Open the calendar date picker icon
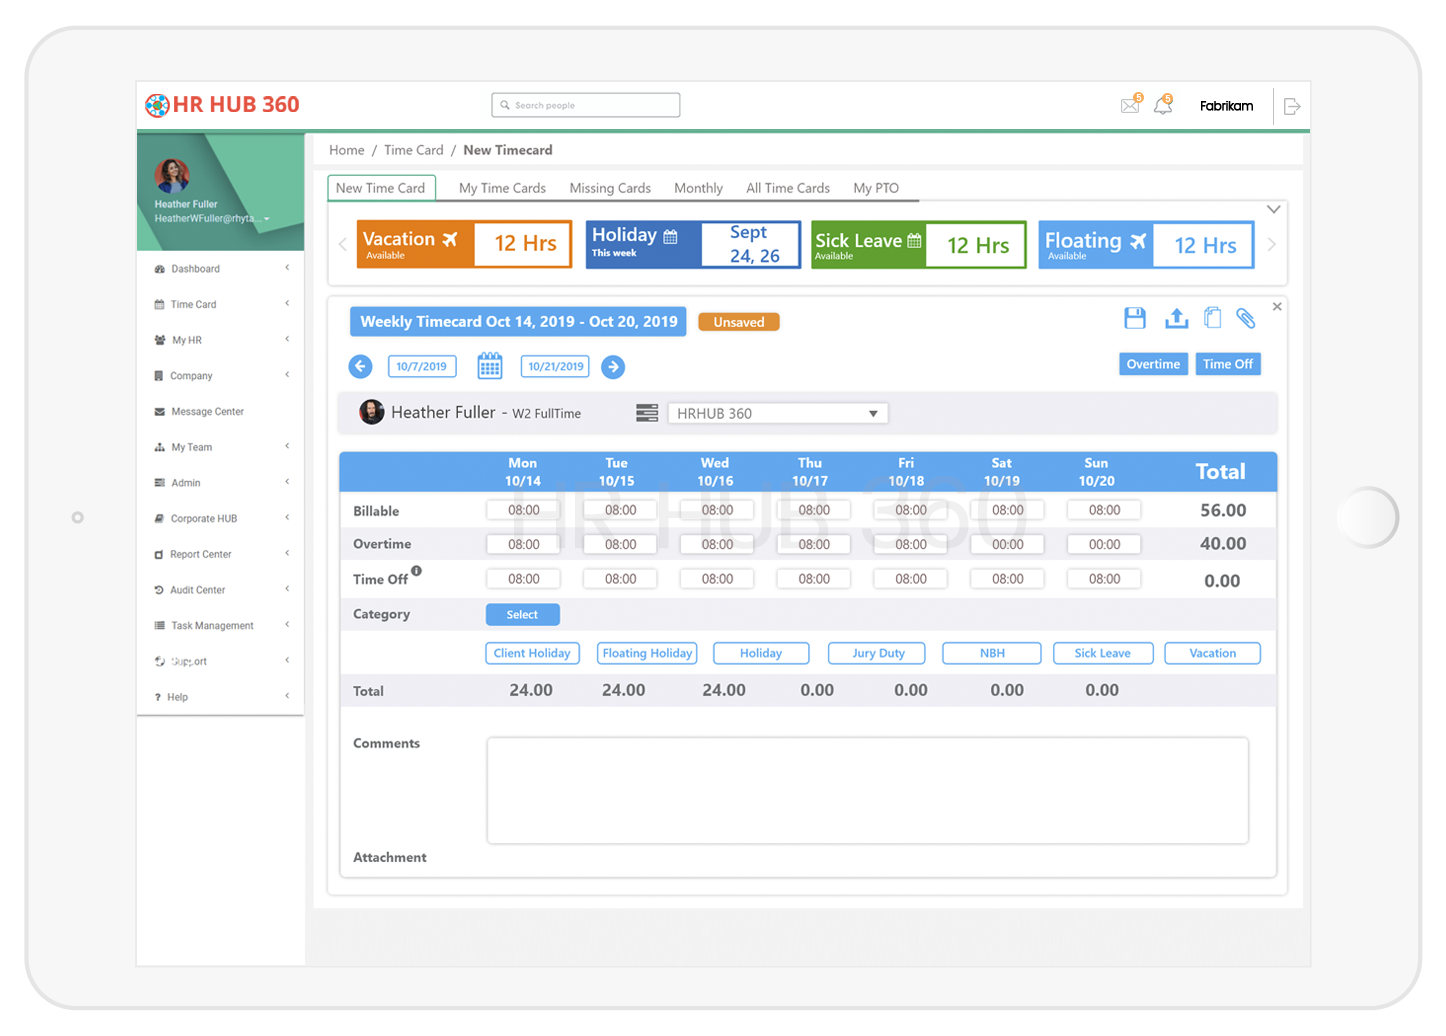 489,365
